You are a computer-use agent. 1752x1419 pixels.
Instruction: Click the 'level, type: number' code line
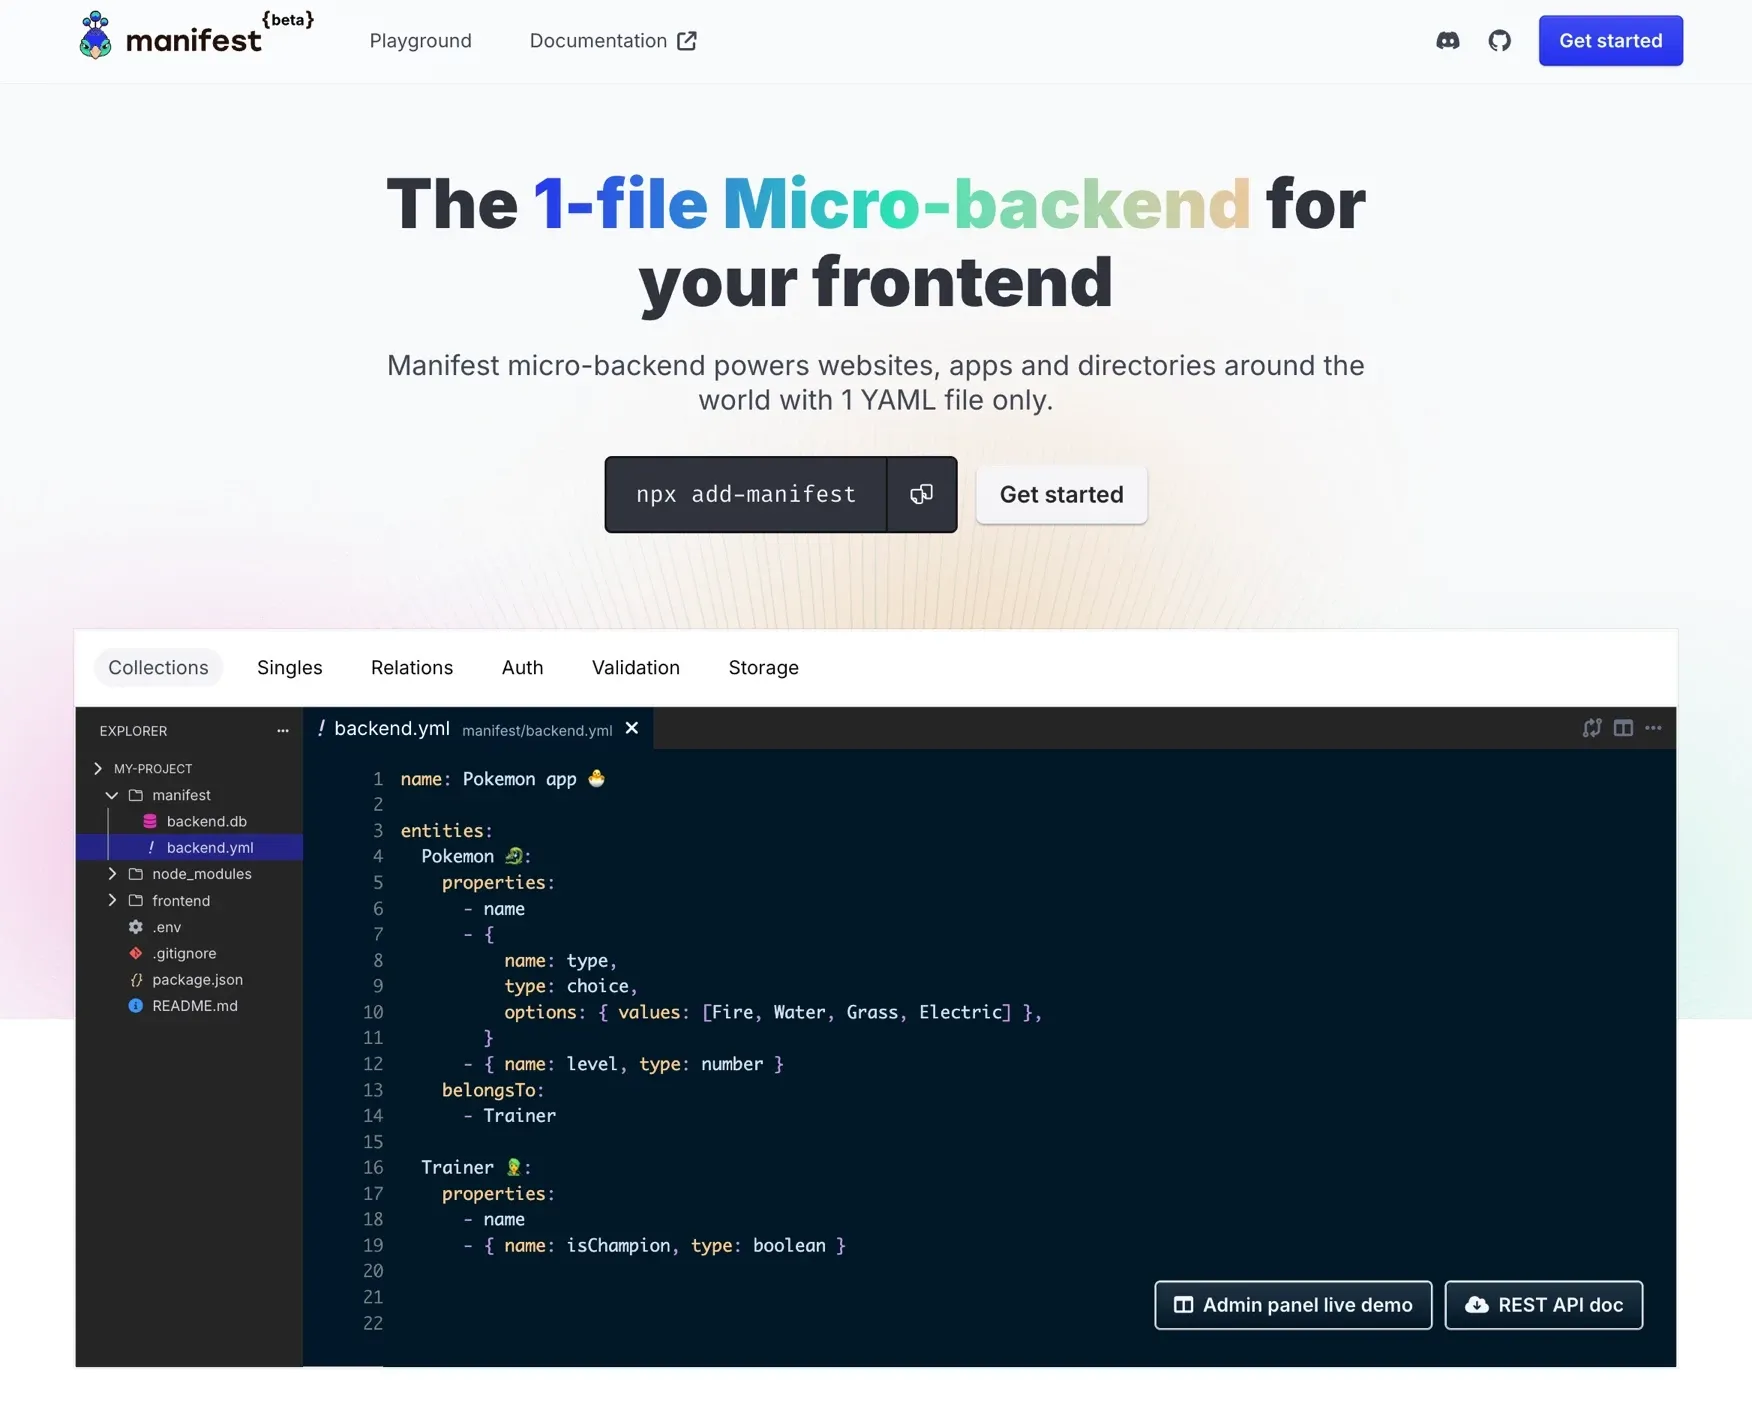624,1064
